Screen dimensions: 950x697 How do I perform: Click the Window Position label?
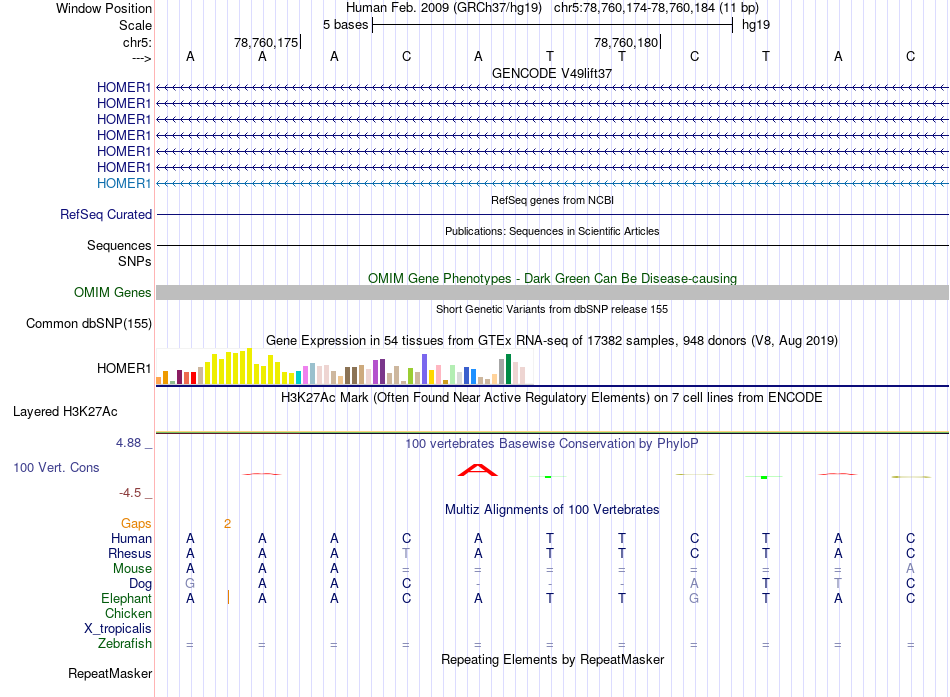click(x=104, y=8)
